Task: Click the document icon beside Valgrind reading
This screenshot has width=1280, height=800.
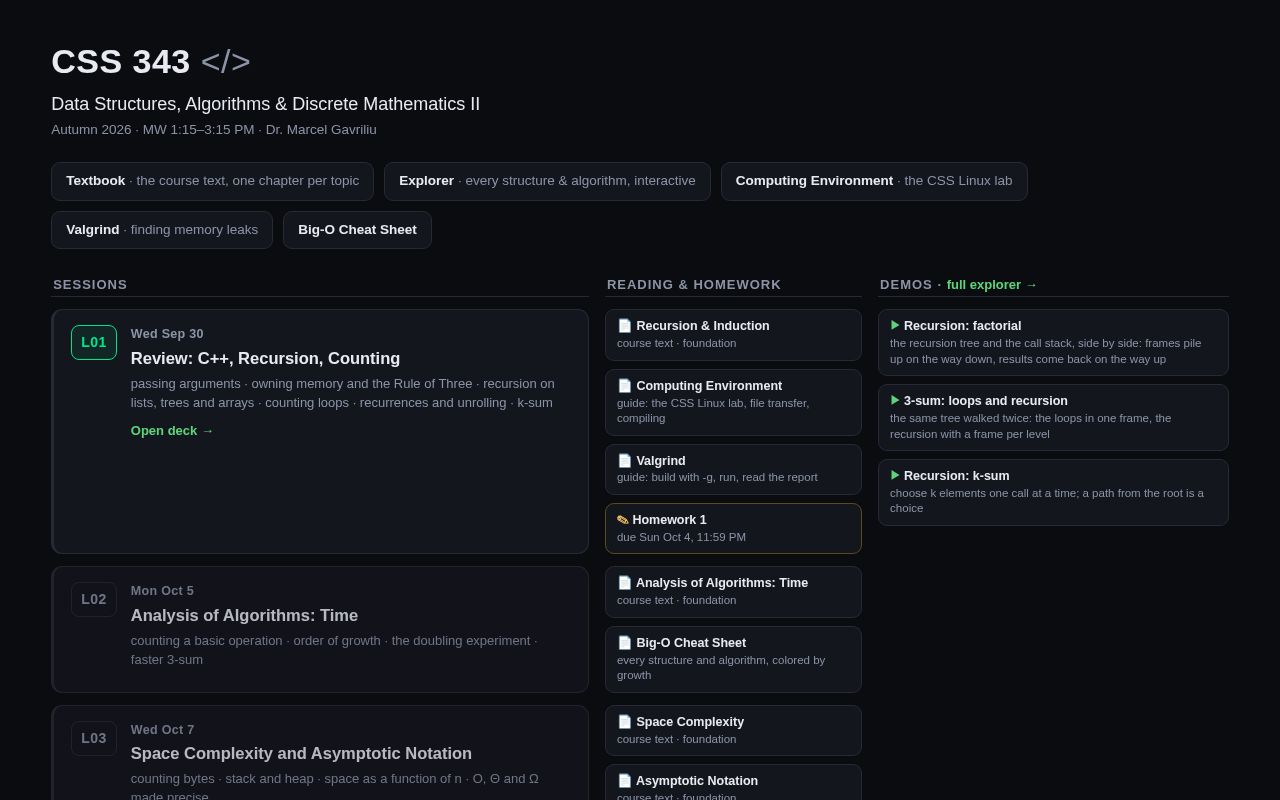Action: point(624,461)
